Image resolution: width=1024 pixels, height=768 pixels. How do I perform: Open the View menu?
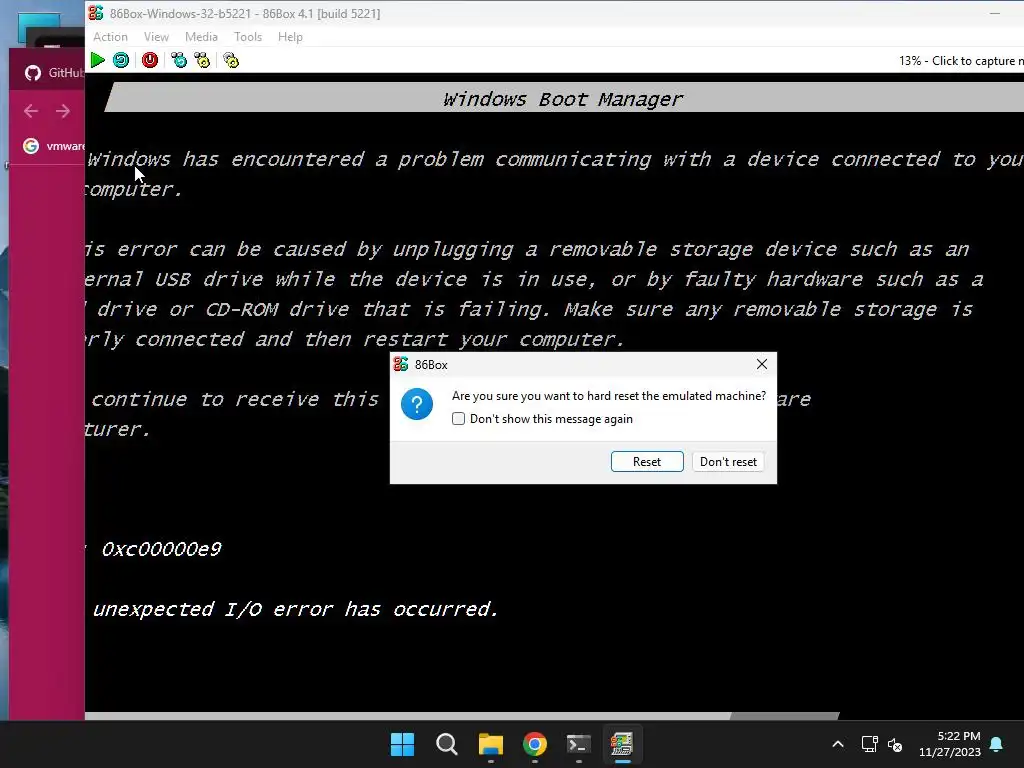(x=156, y=37)
